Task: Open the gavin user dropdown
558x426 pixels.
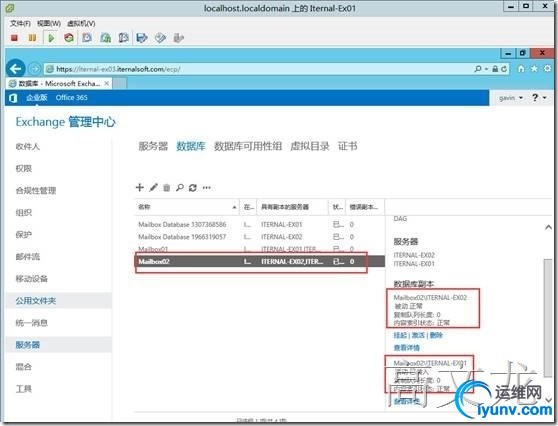Action: click(511, 98)
